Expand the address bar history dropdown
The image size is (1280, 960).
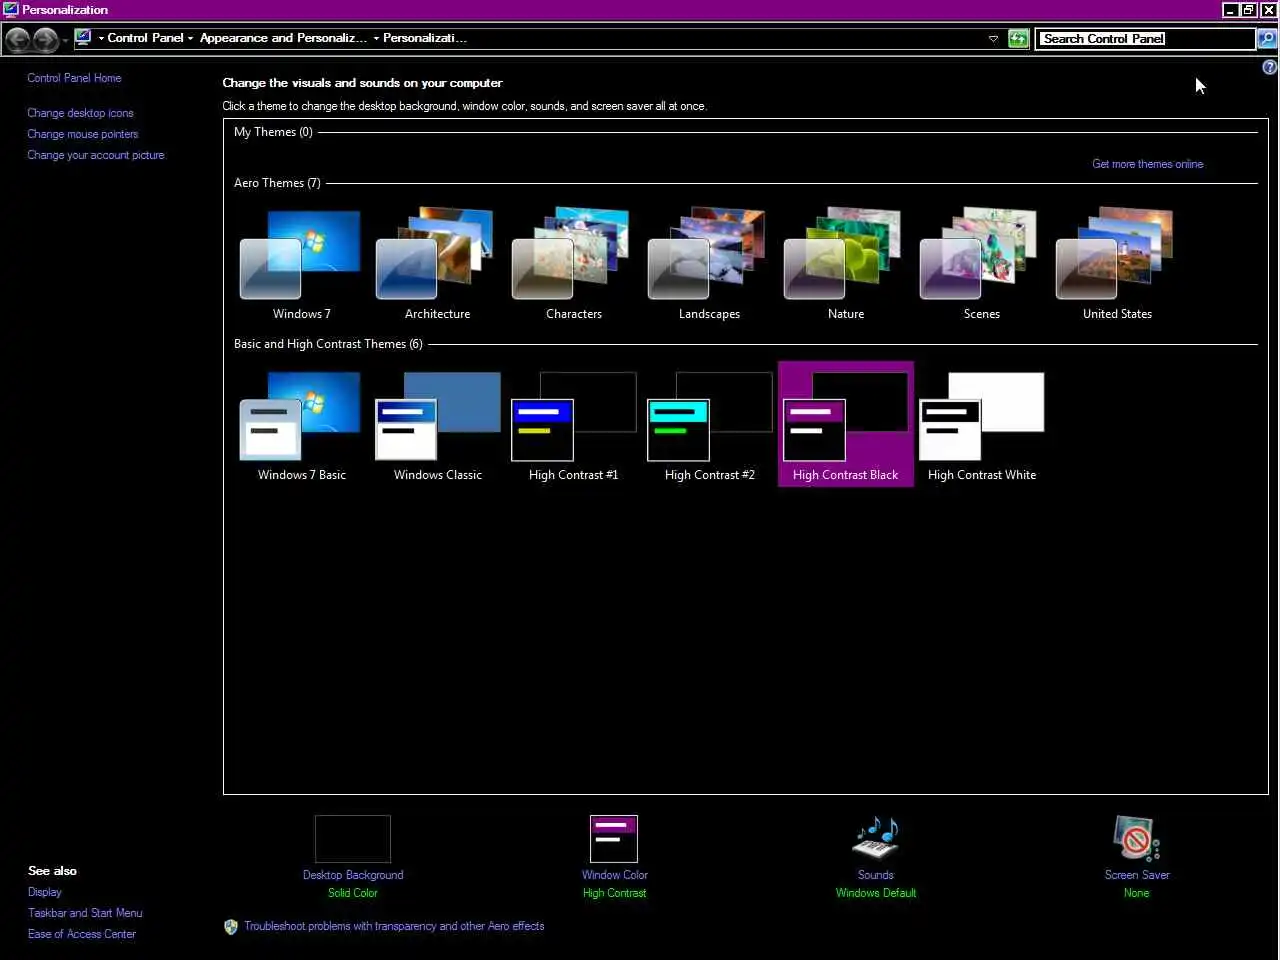(x=993, y=39)
